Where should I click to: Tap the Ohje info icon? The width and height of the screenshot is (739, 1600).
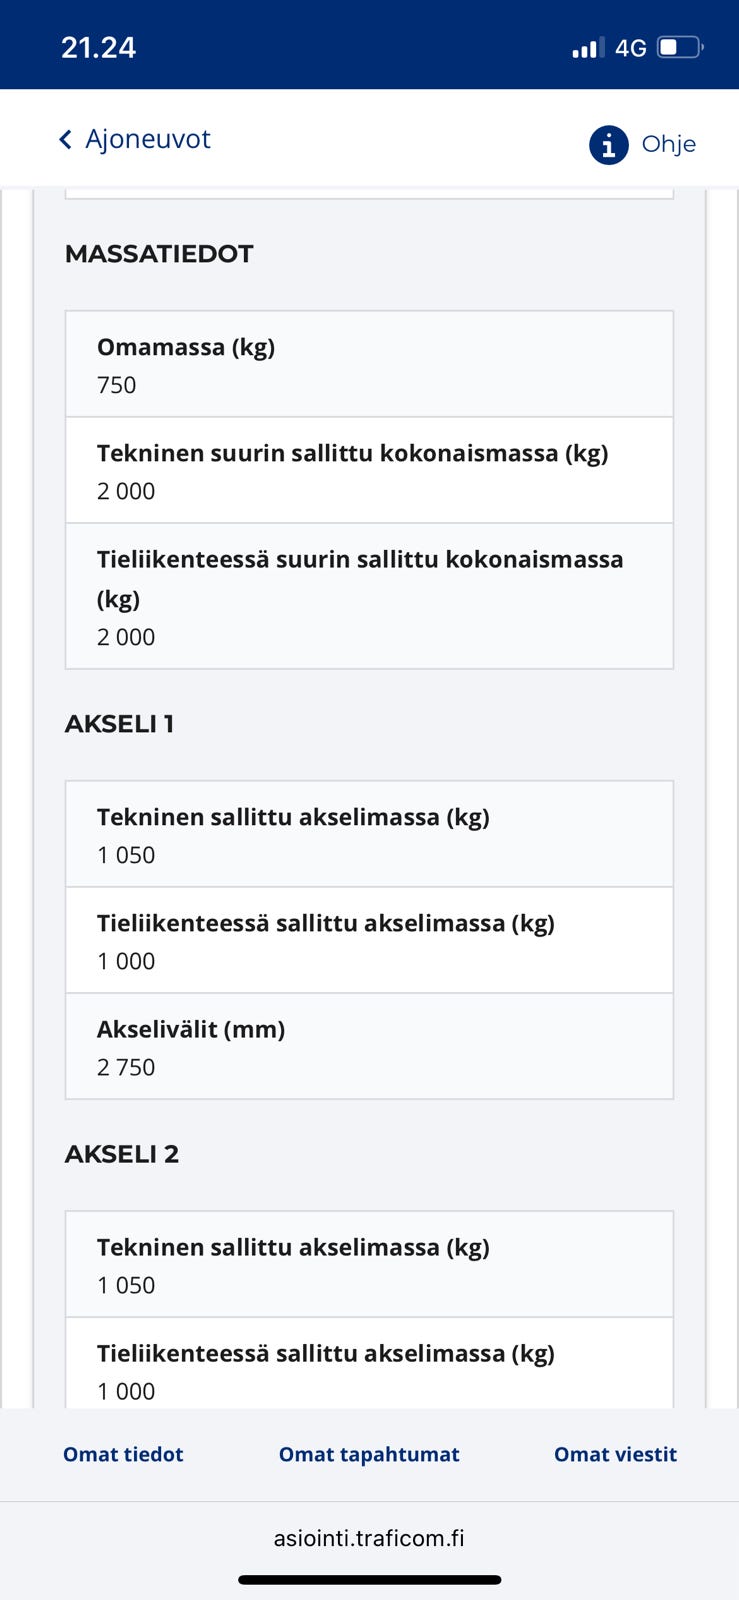click(607, 144)
